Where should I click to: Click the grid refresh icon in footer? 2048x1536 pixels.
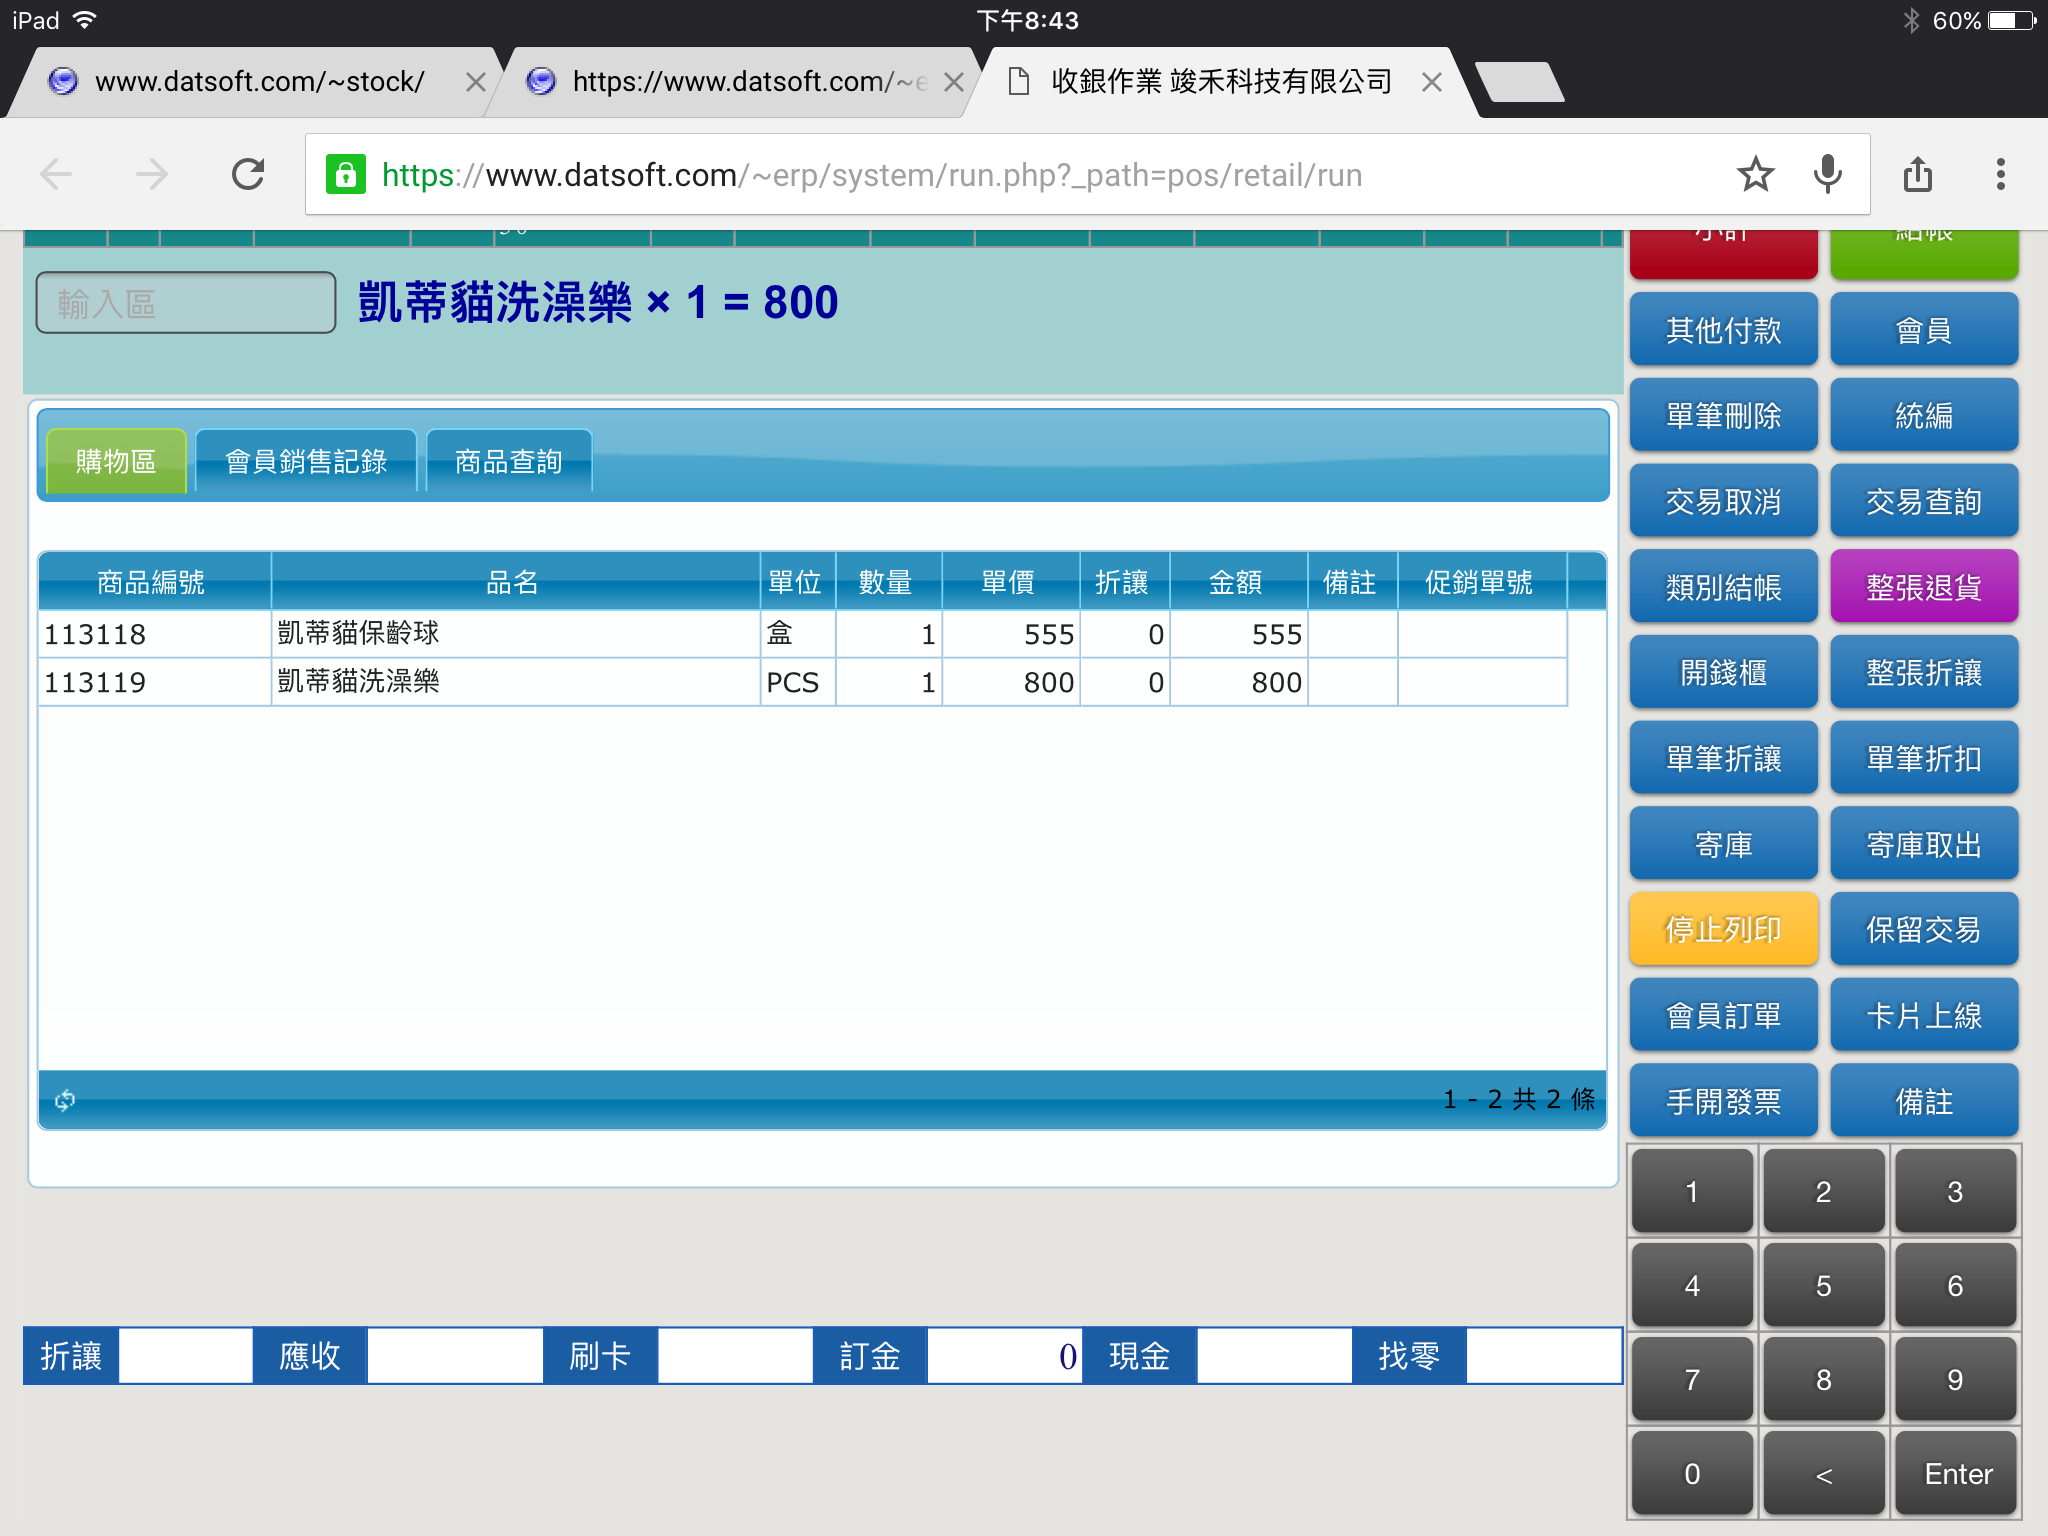coord(65,1100)
